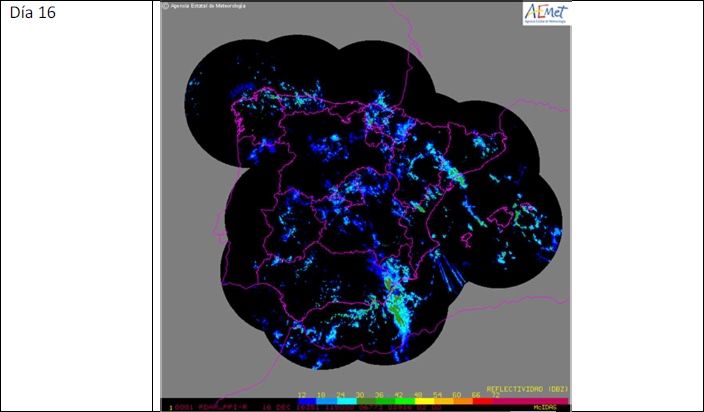Click the AEMet logo in the corner

pyautogui.click(x=546, y=13)
